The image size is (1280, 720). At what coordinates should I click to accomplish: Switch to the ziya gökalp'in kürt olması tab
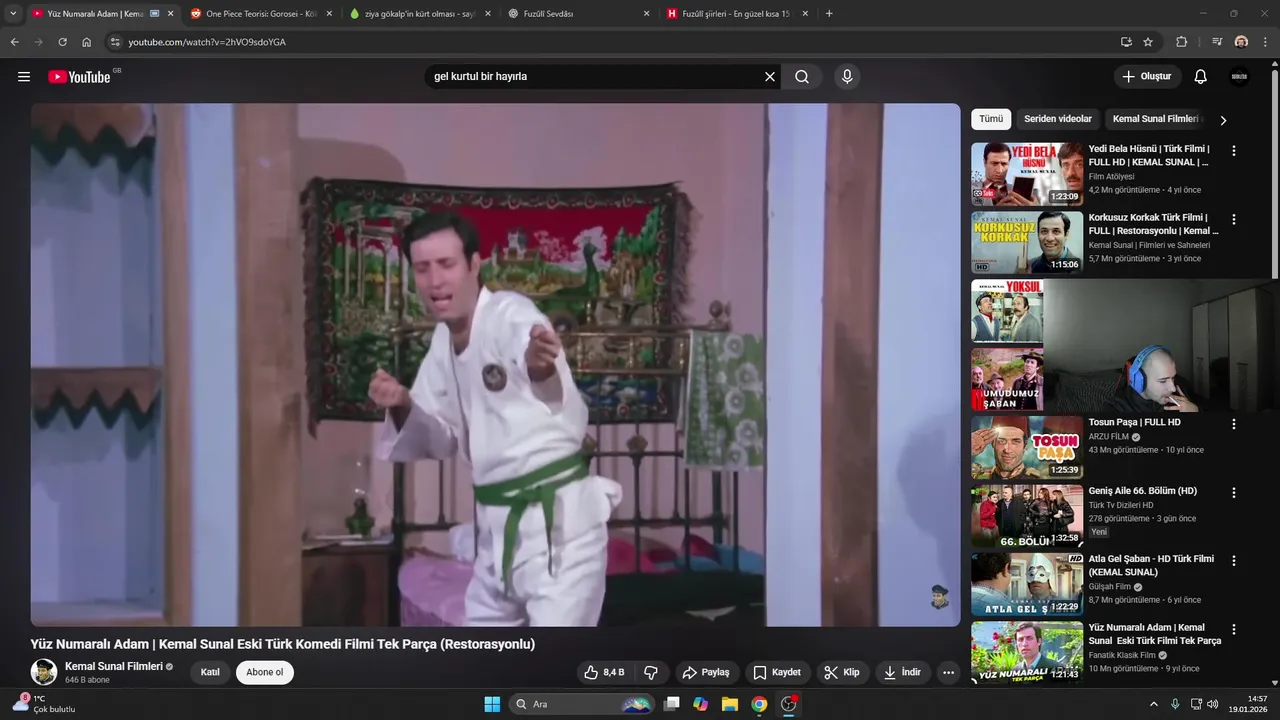point(419,14)
